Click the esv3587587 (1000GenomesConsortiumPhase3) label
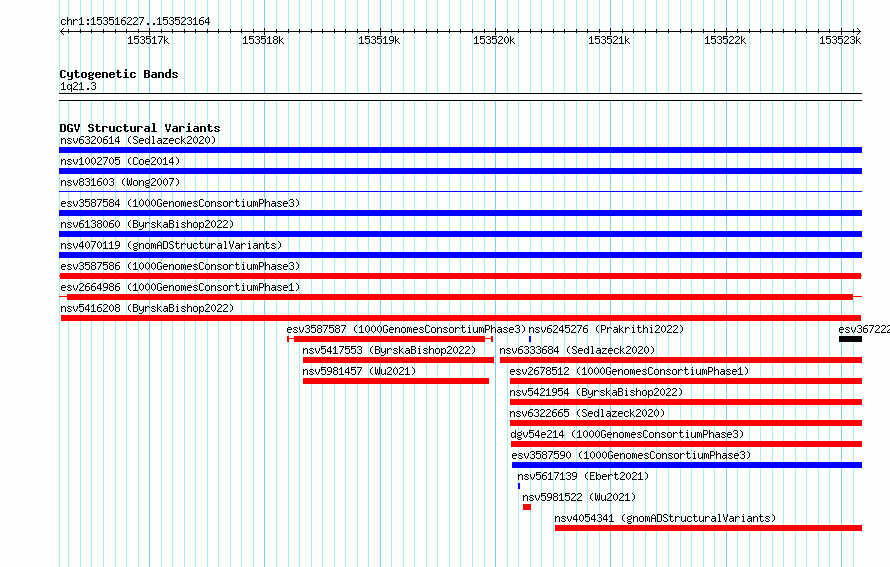The width and height of the screenshot is (890, 567). pos(406,329)
